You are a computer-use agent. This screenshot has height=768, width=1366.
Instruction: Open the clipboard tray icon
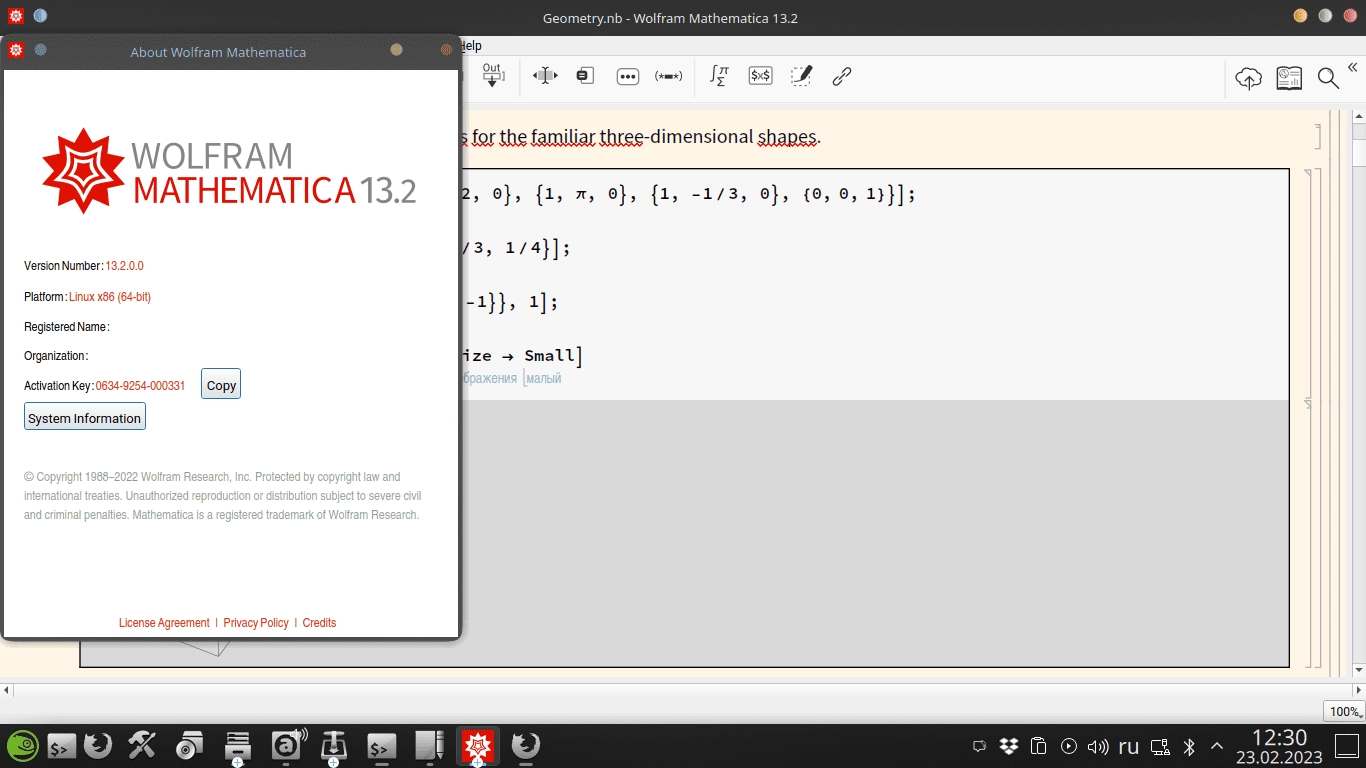(x=1039, y=746)
